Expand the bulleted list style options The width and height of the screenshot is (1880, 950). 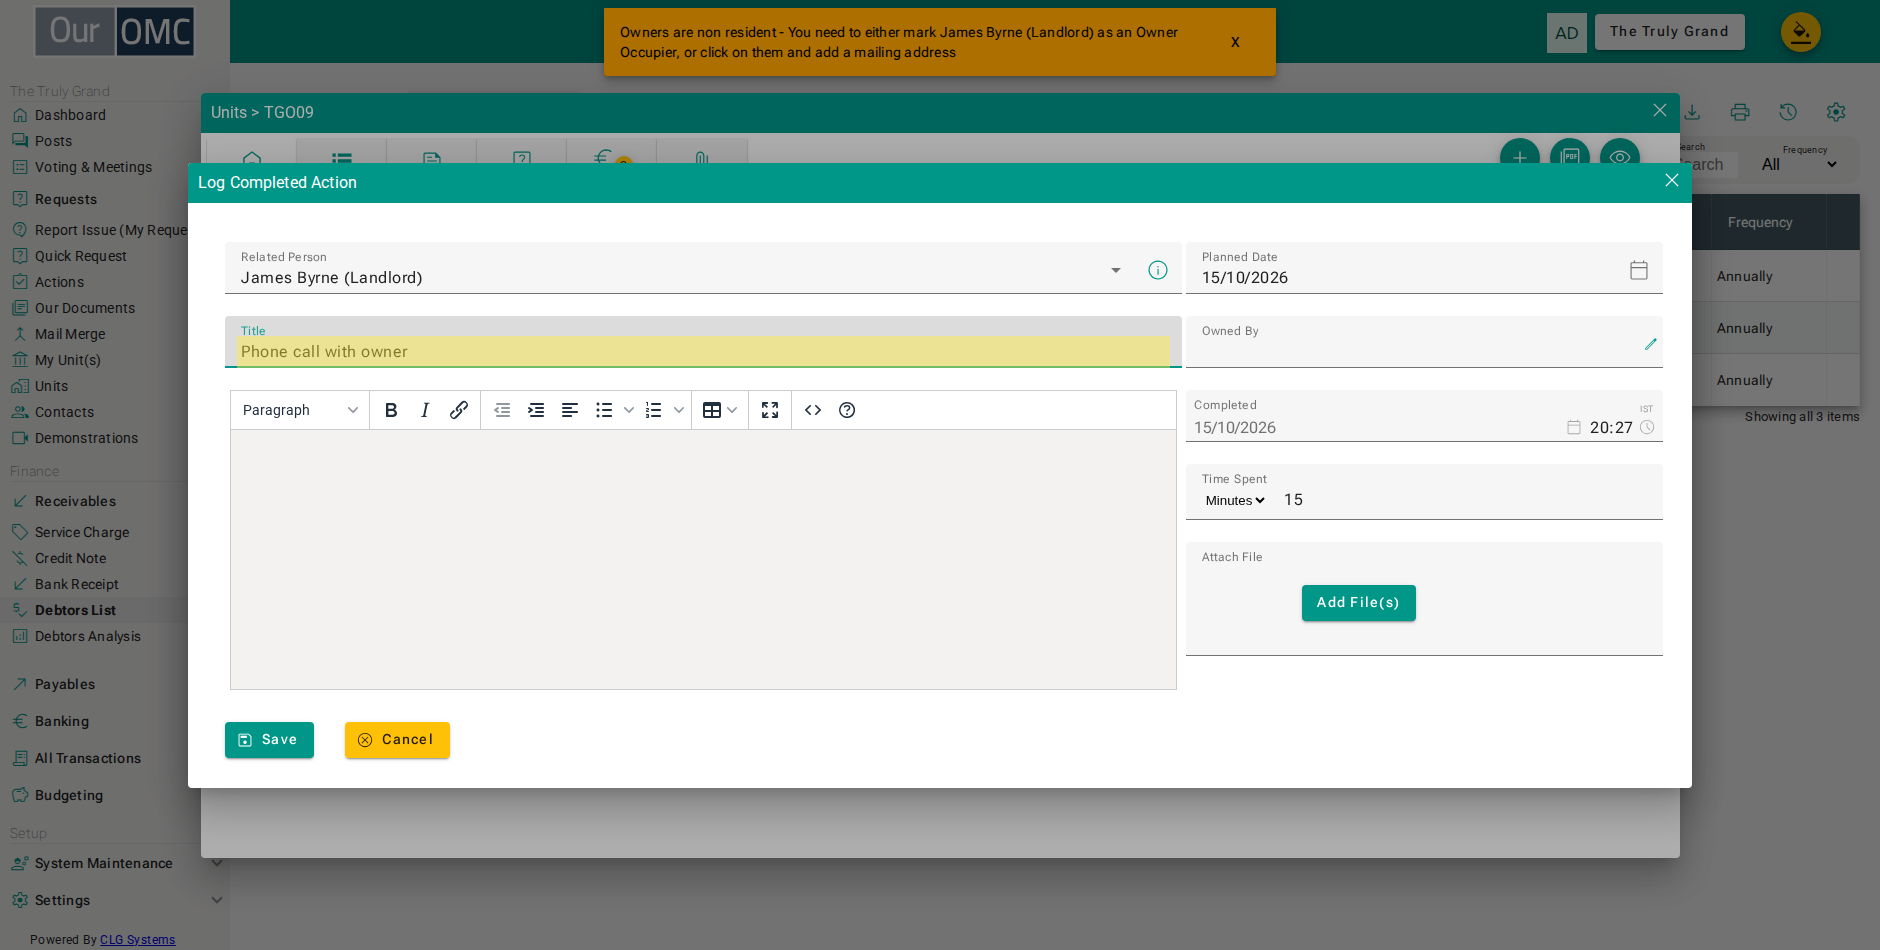(x=629, y=410)
